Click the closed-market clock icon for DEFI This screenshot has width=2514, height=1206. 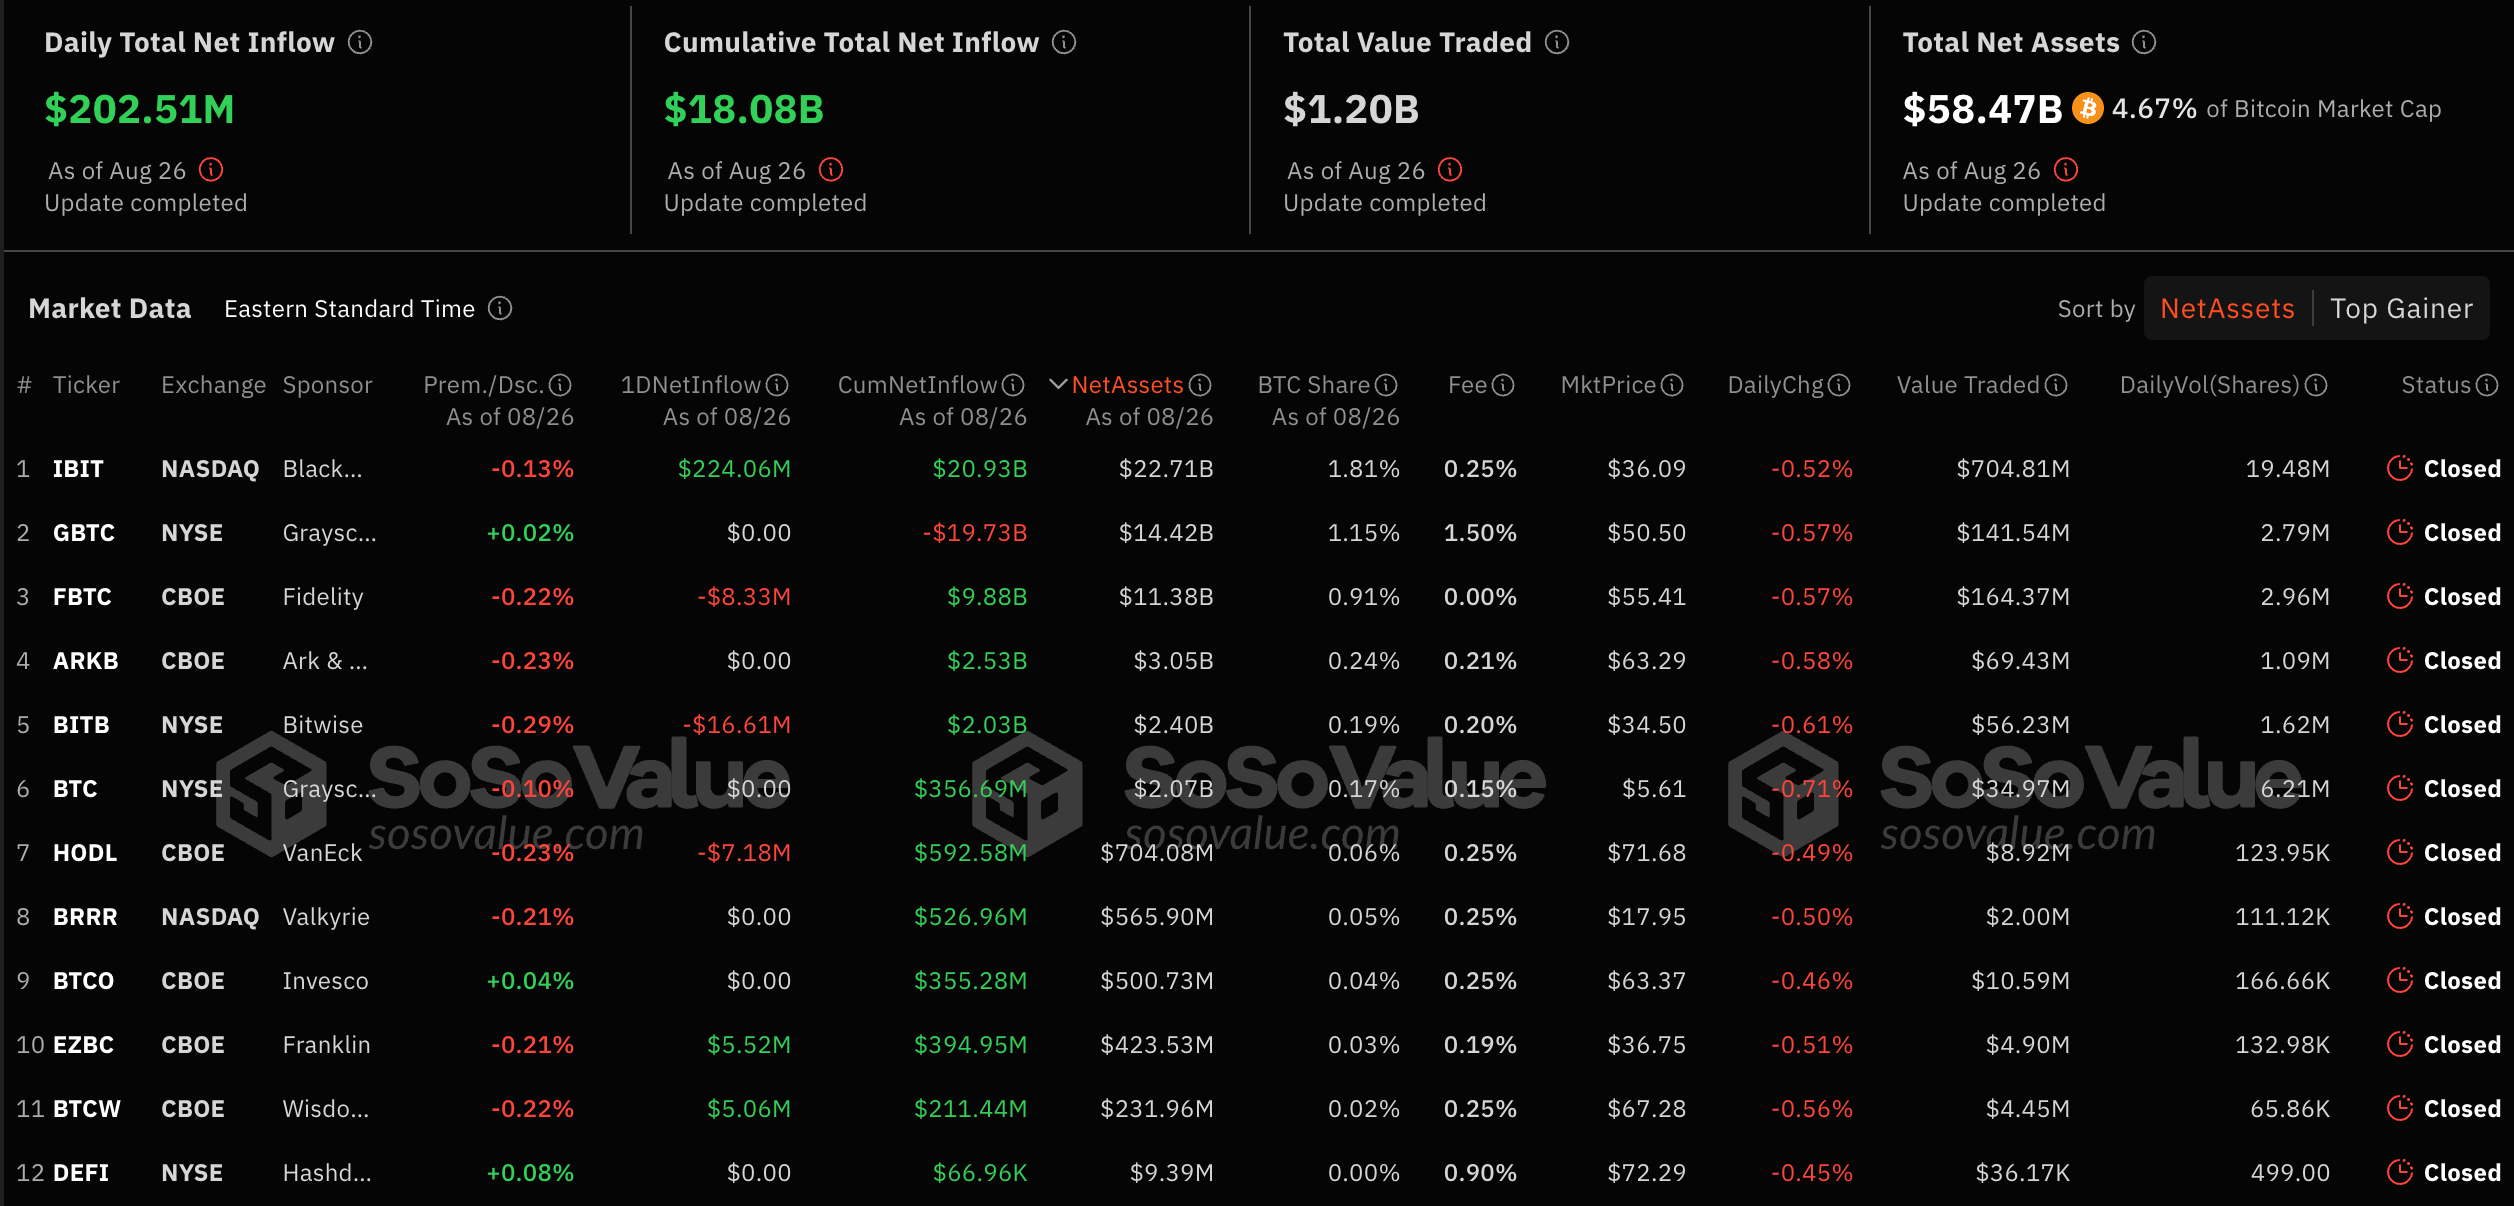pos(2400,1172)
